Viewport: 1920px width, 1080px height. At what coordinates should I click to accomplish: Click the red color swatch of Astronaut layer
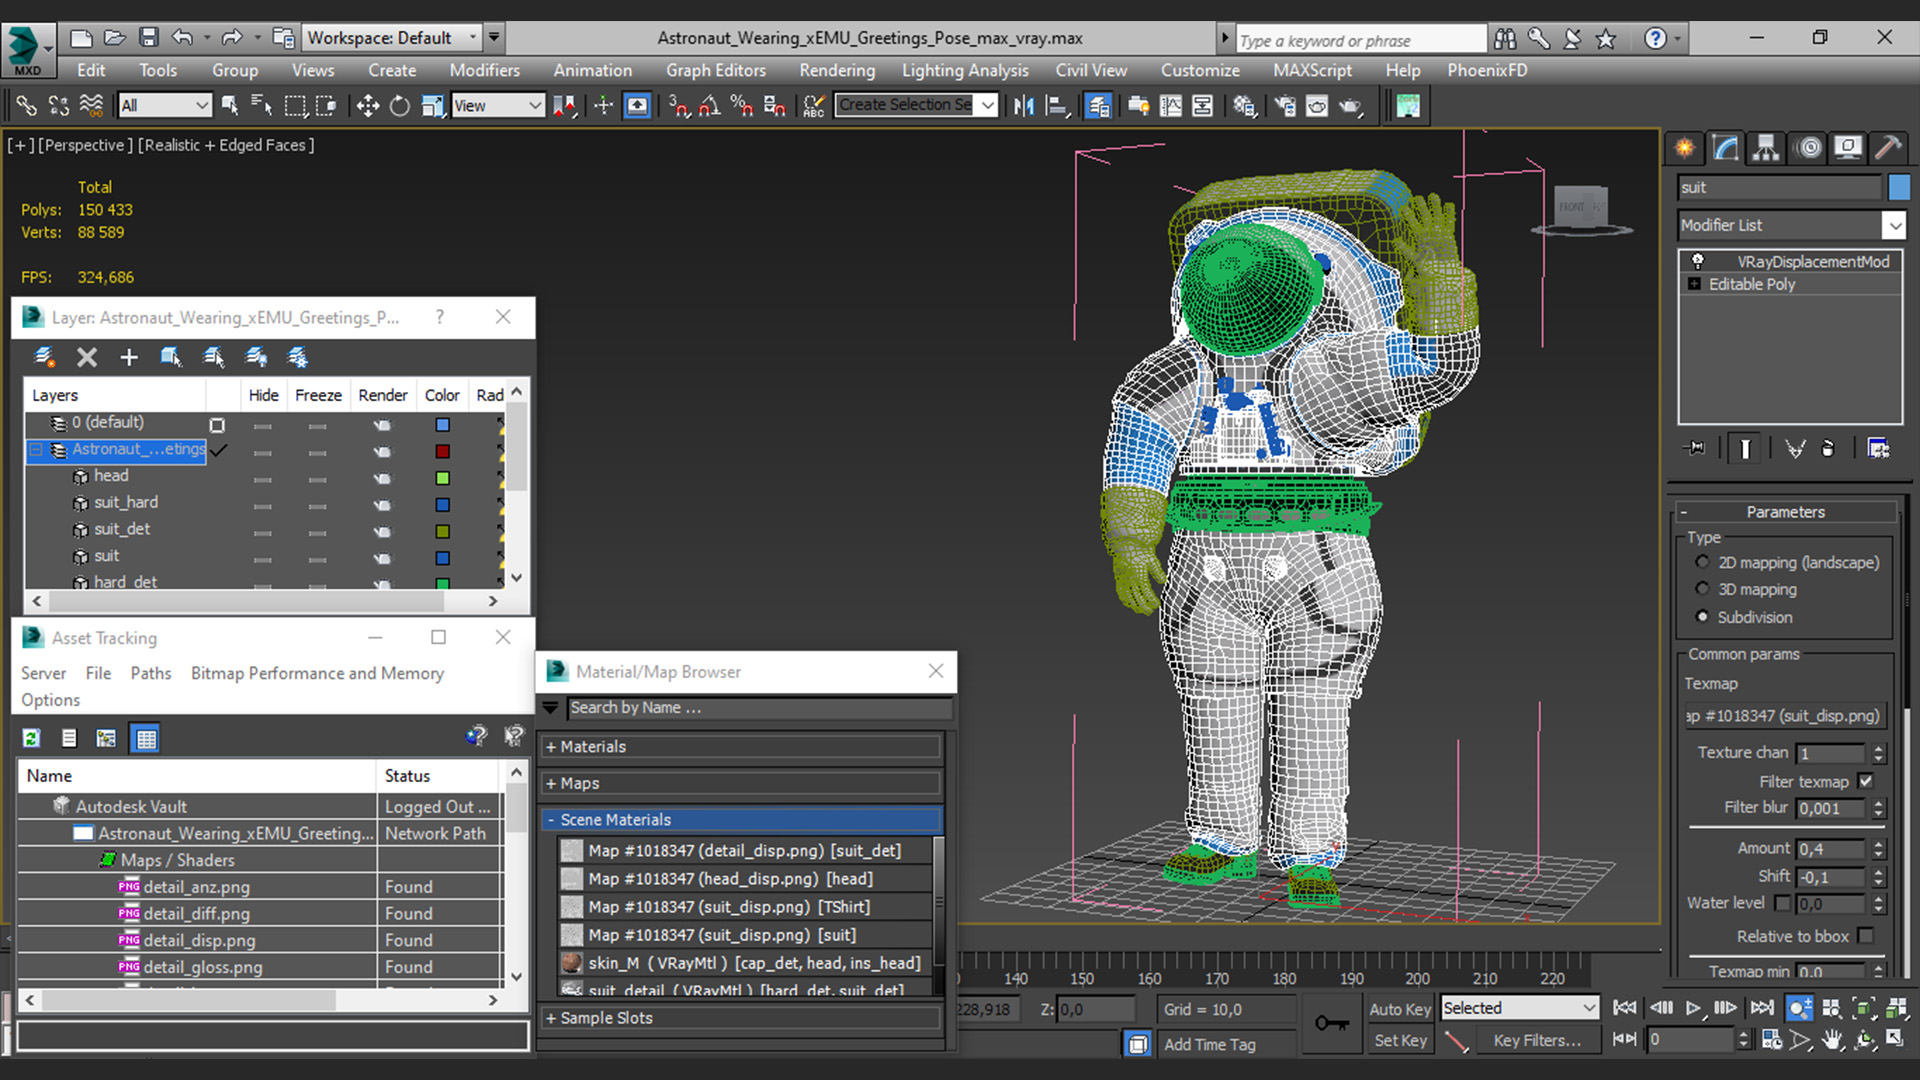(x=442, y=451)
